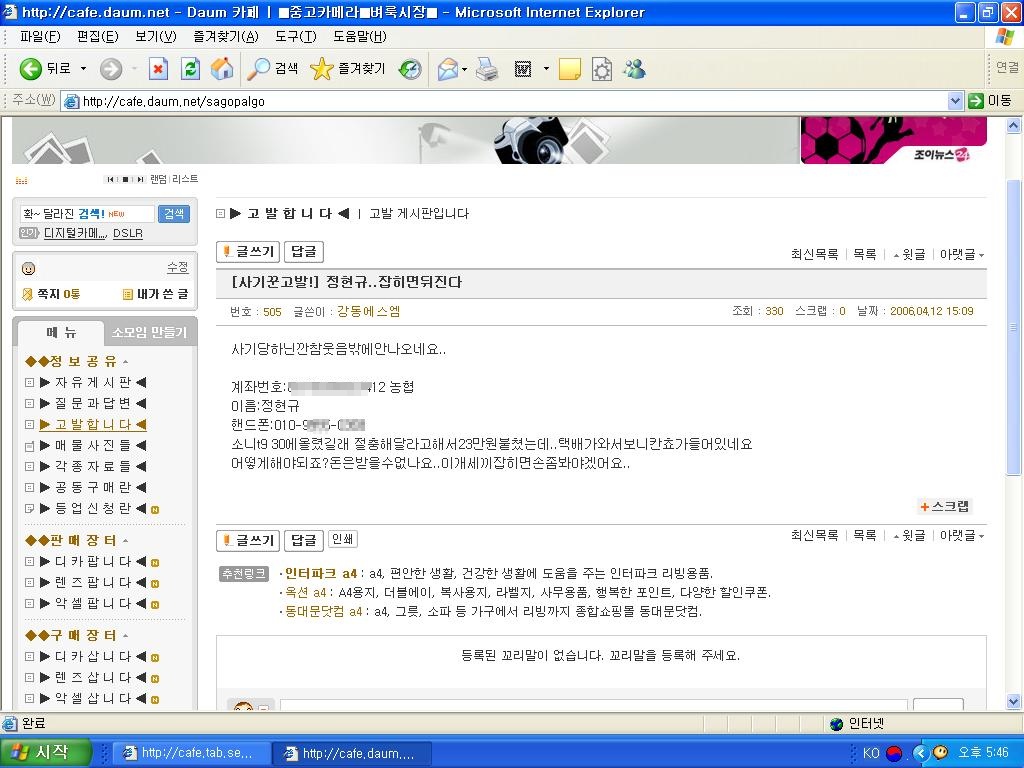
Task: Click the 내가 쓴 글 link
Action: (x=162, y=295)
